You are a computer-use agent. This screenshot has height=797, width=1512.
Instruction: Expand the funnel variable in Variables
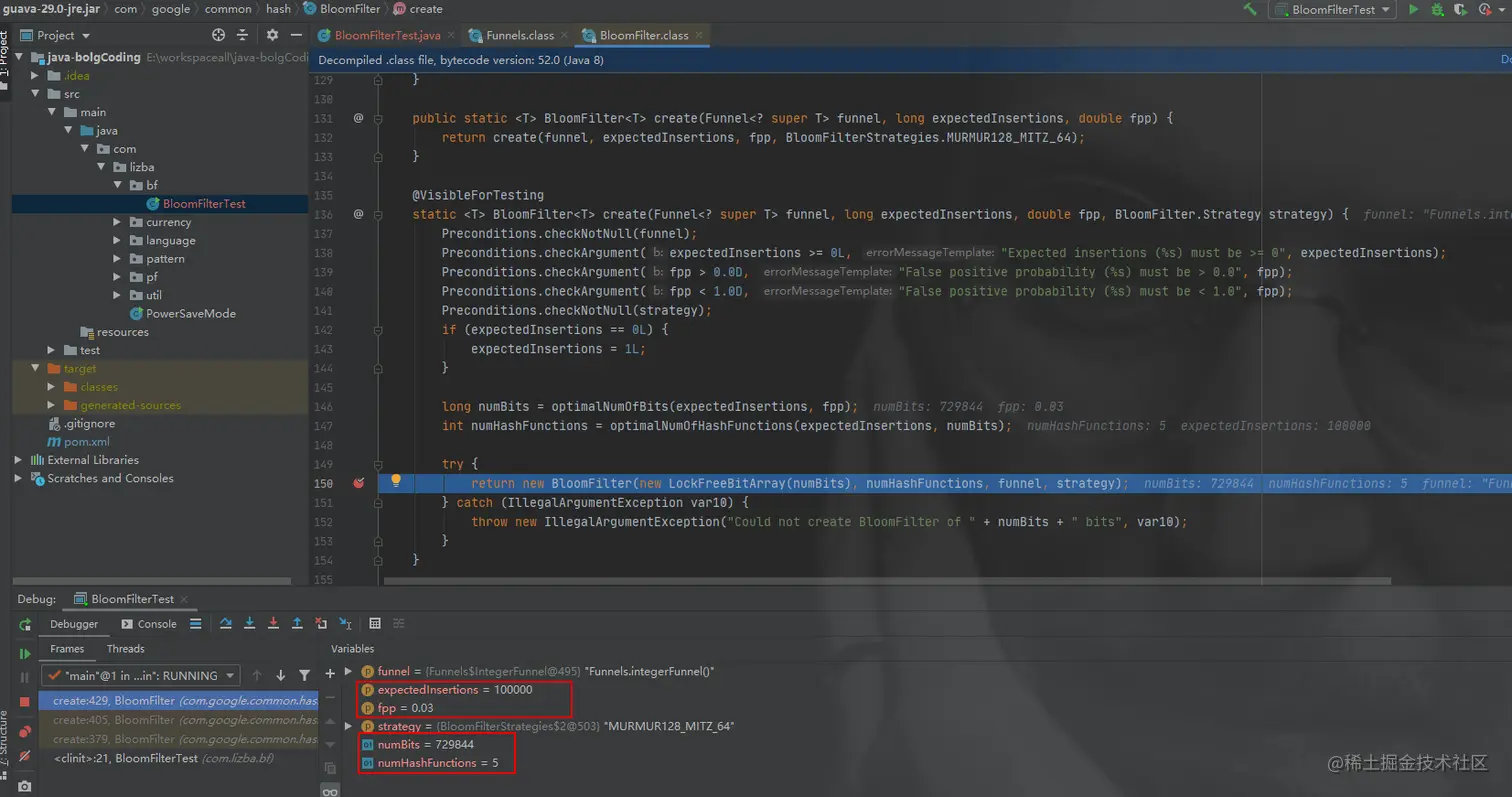click(x=348, y=672)
